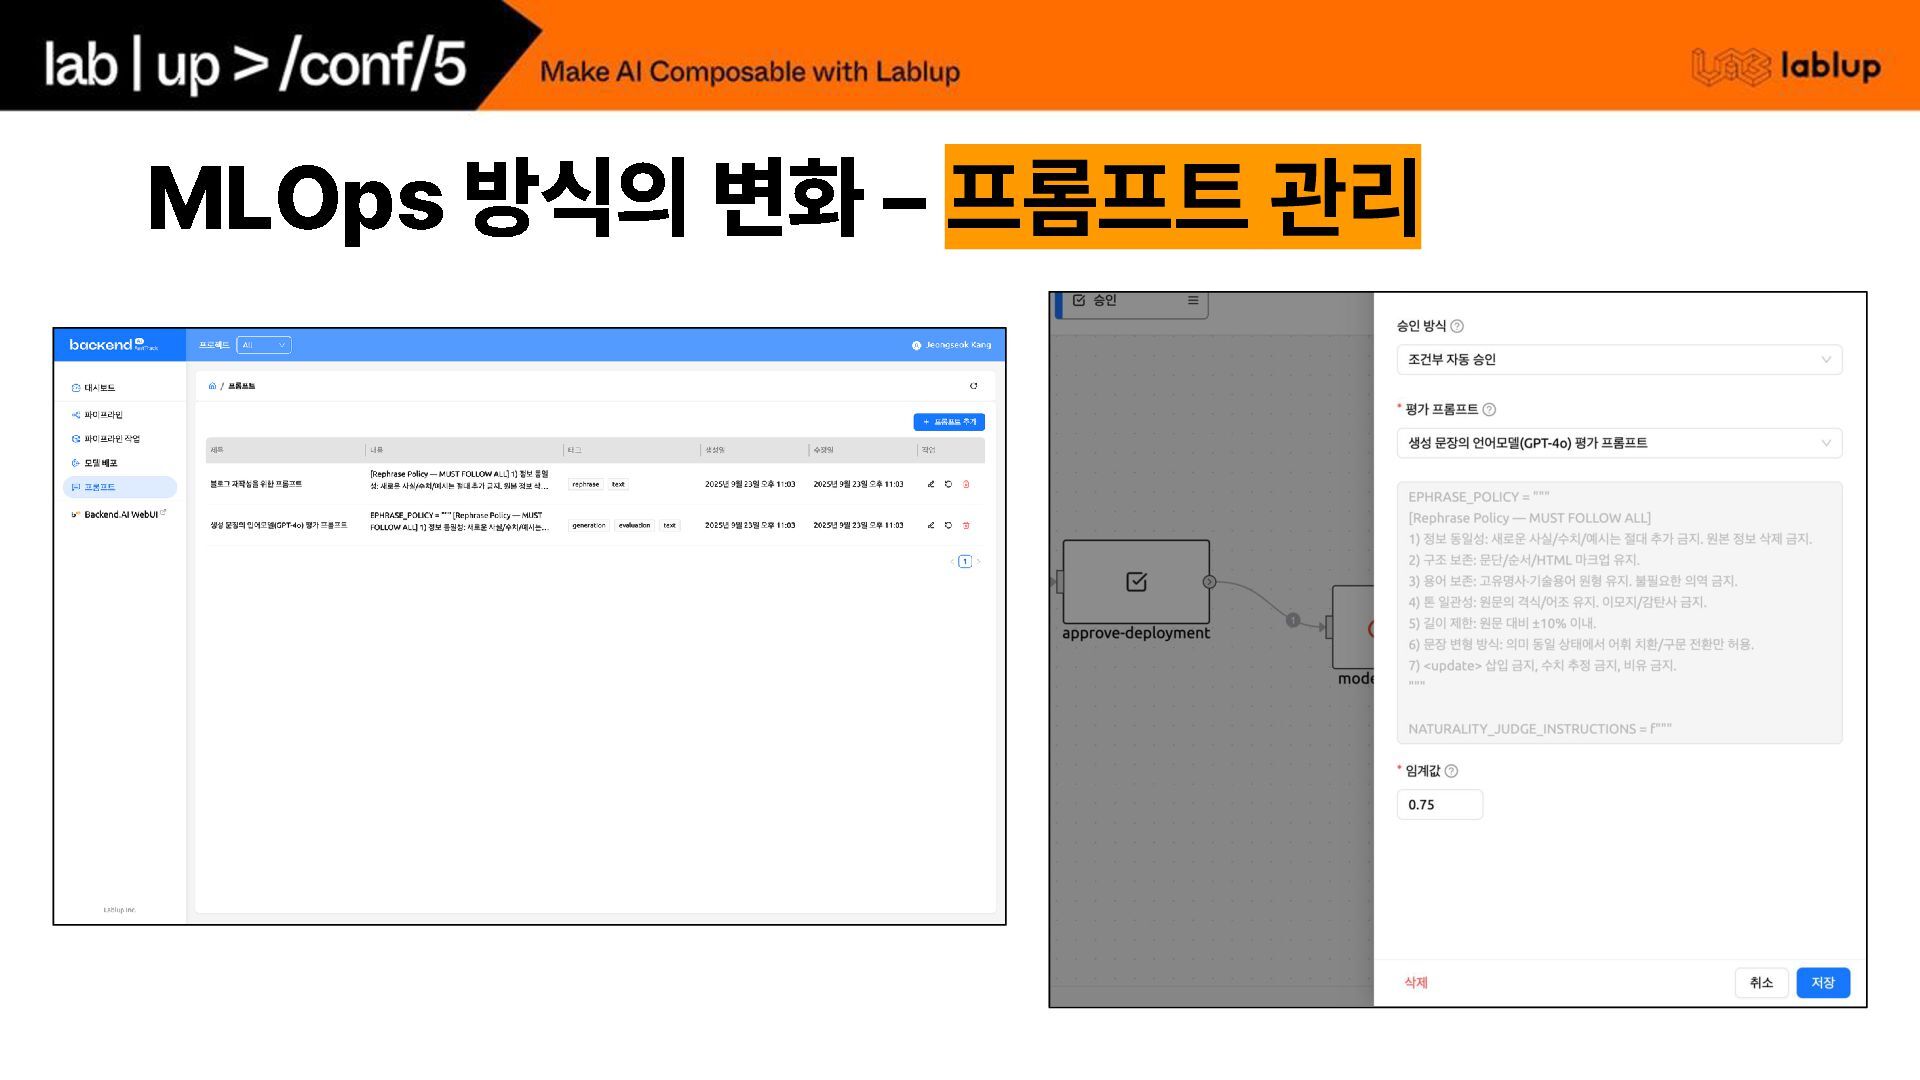This screenshot has width=1920, height=1080.
Task: Expand the 평가 프롬프트 selection dropdown
Action: [x=1618, y=443]
